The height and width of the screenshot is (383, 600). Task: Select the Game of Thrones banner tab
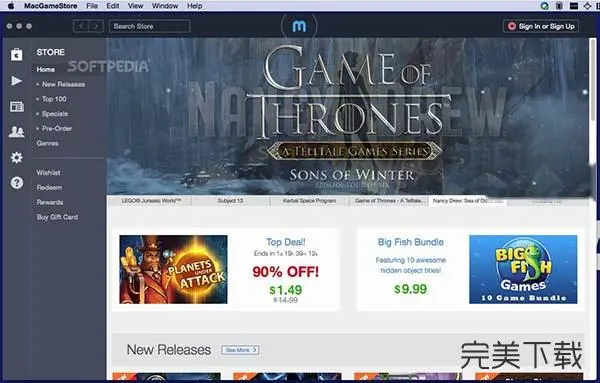(389, 201)
